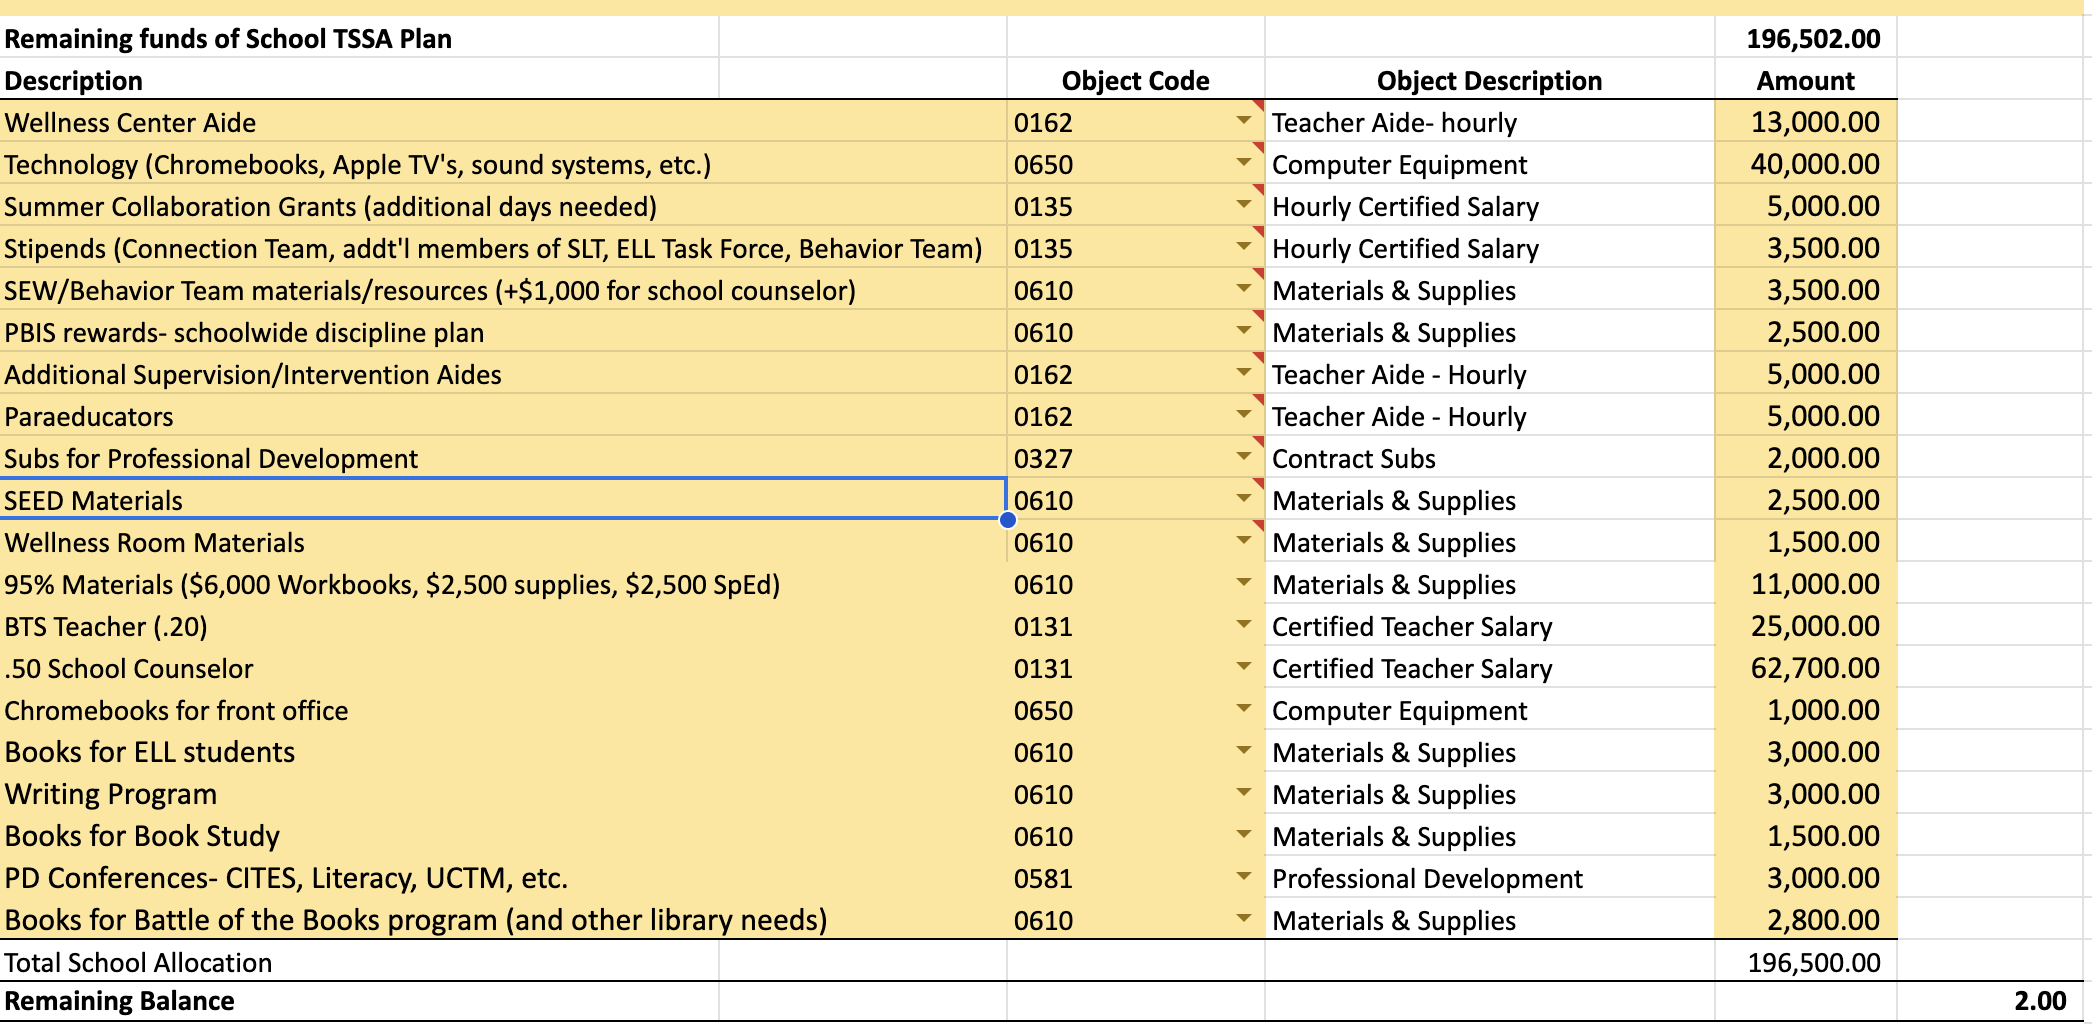Select the SEED Materials cell
The width and height of the screenshot is (2092, 1024).
503,499
